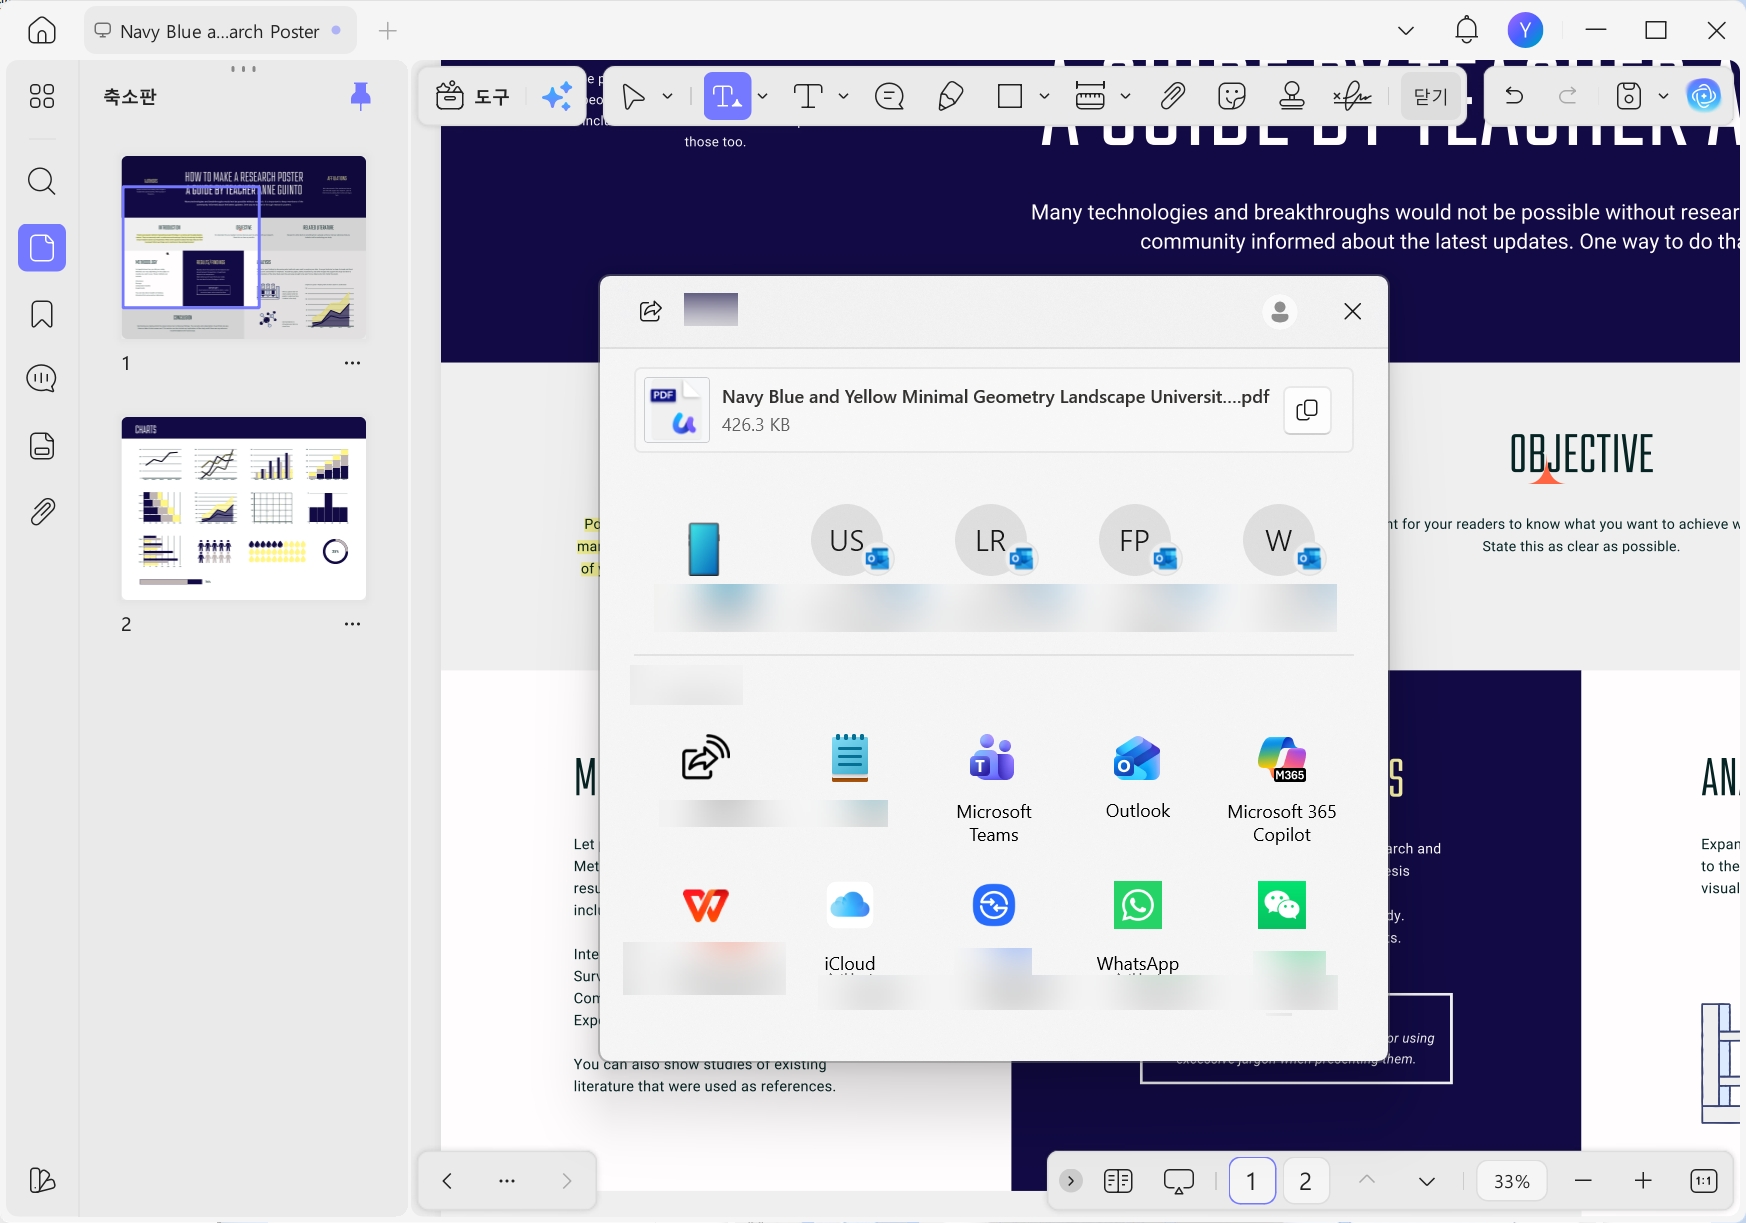This screenshot has width=1746, height=1223.
Task: Open the sticker tool
Action: [1232, 96]
